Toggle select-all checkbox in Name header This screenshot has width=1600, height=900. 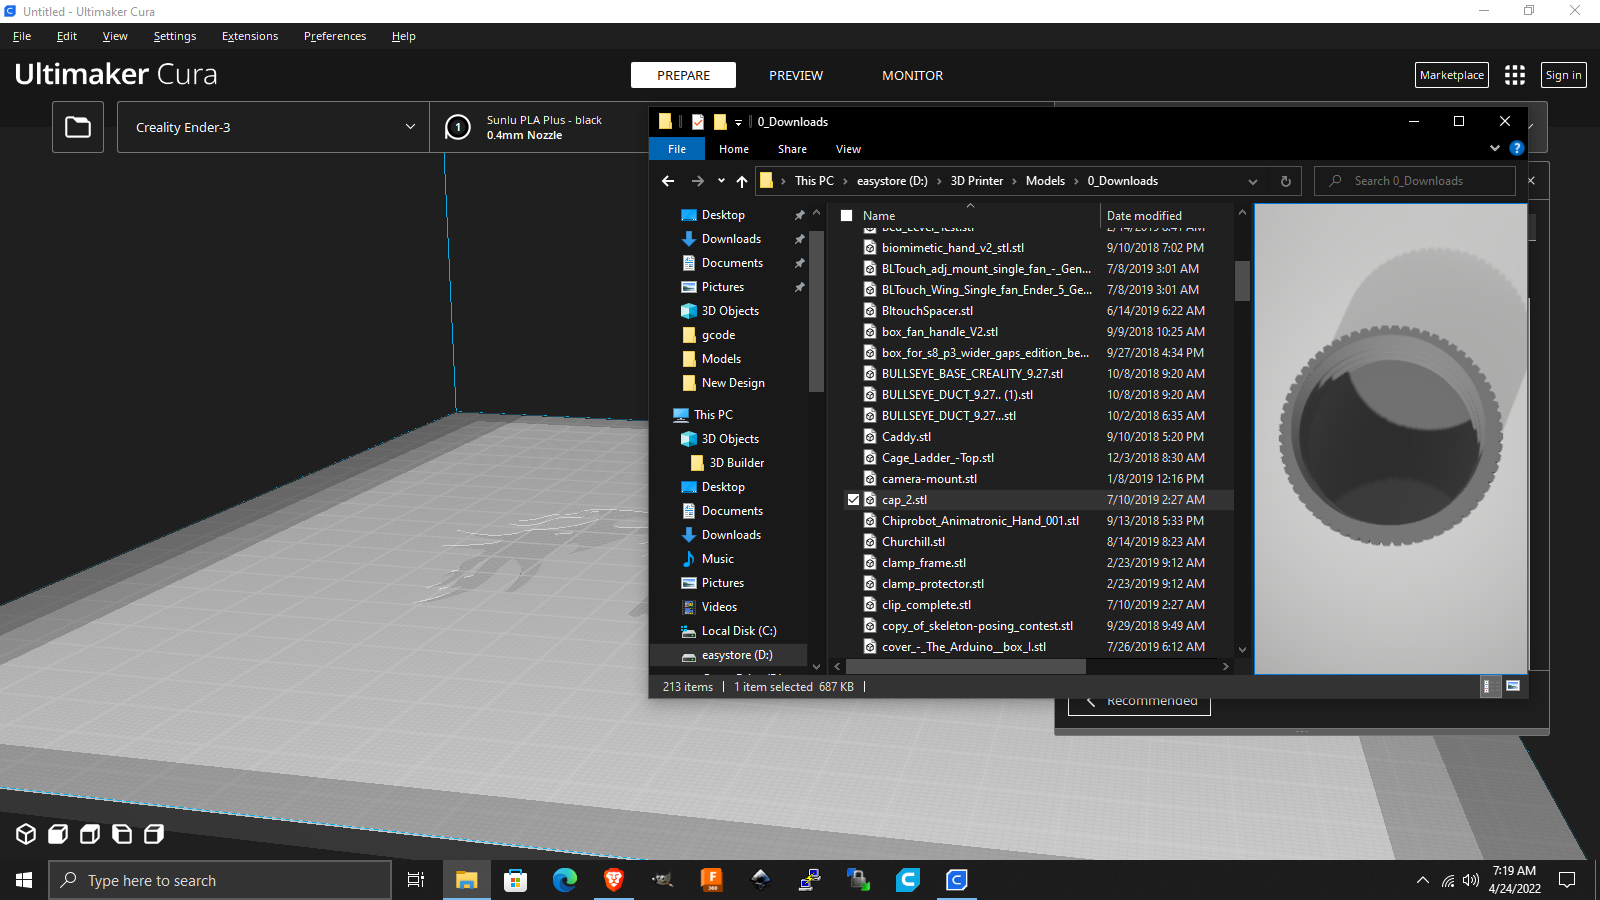point(846,215)
